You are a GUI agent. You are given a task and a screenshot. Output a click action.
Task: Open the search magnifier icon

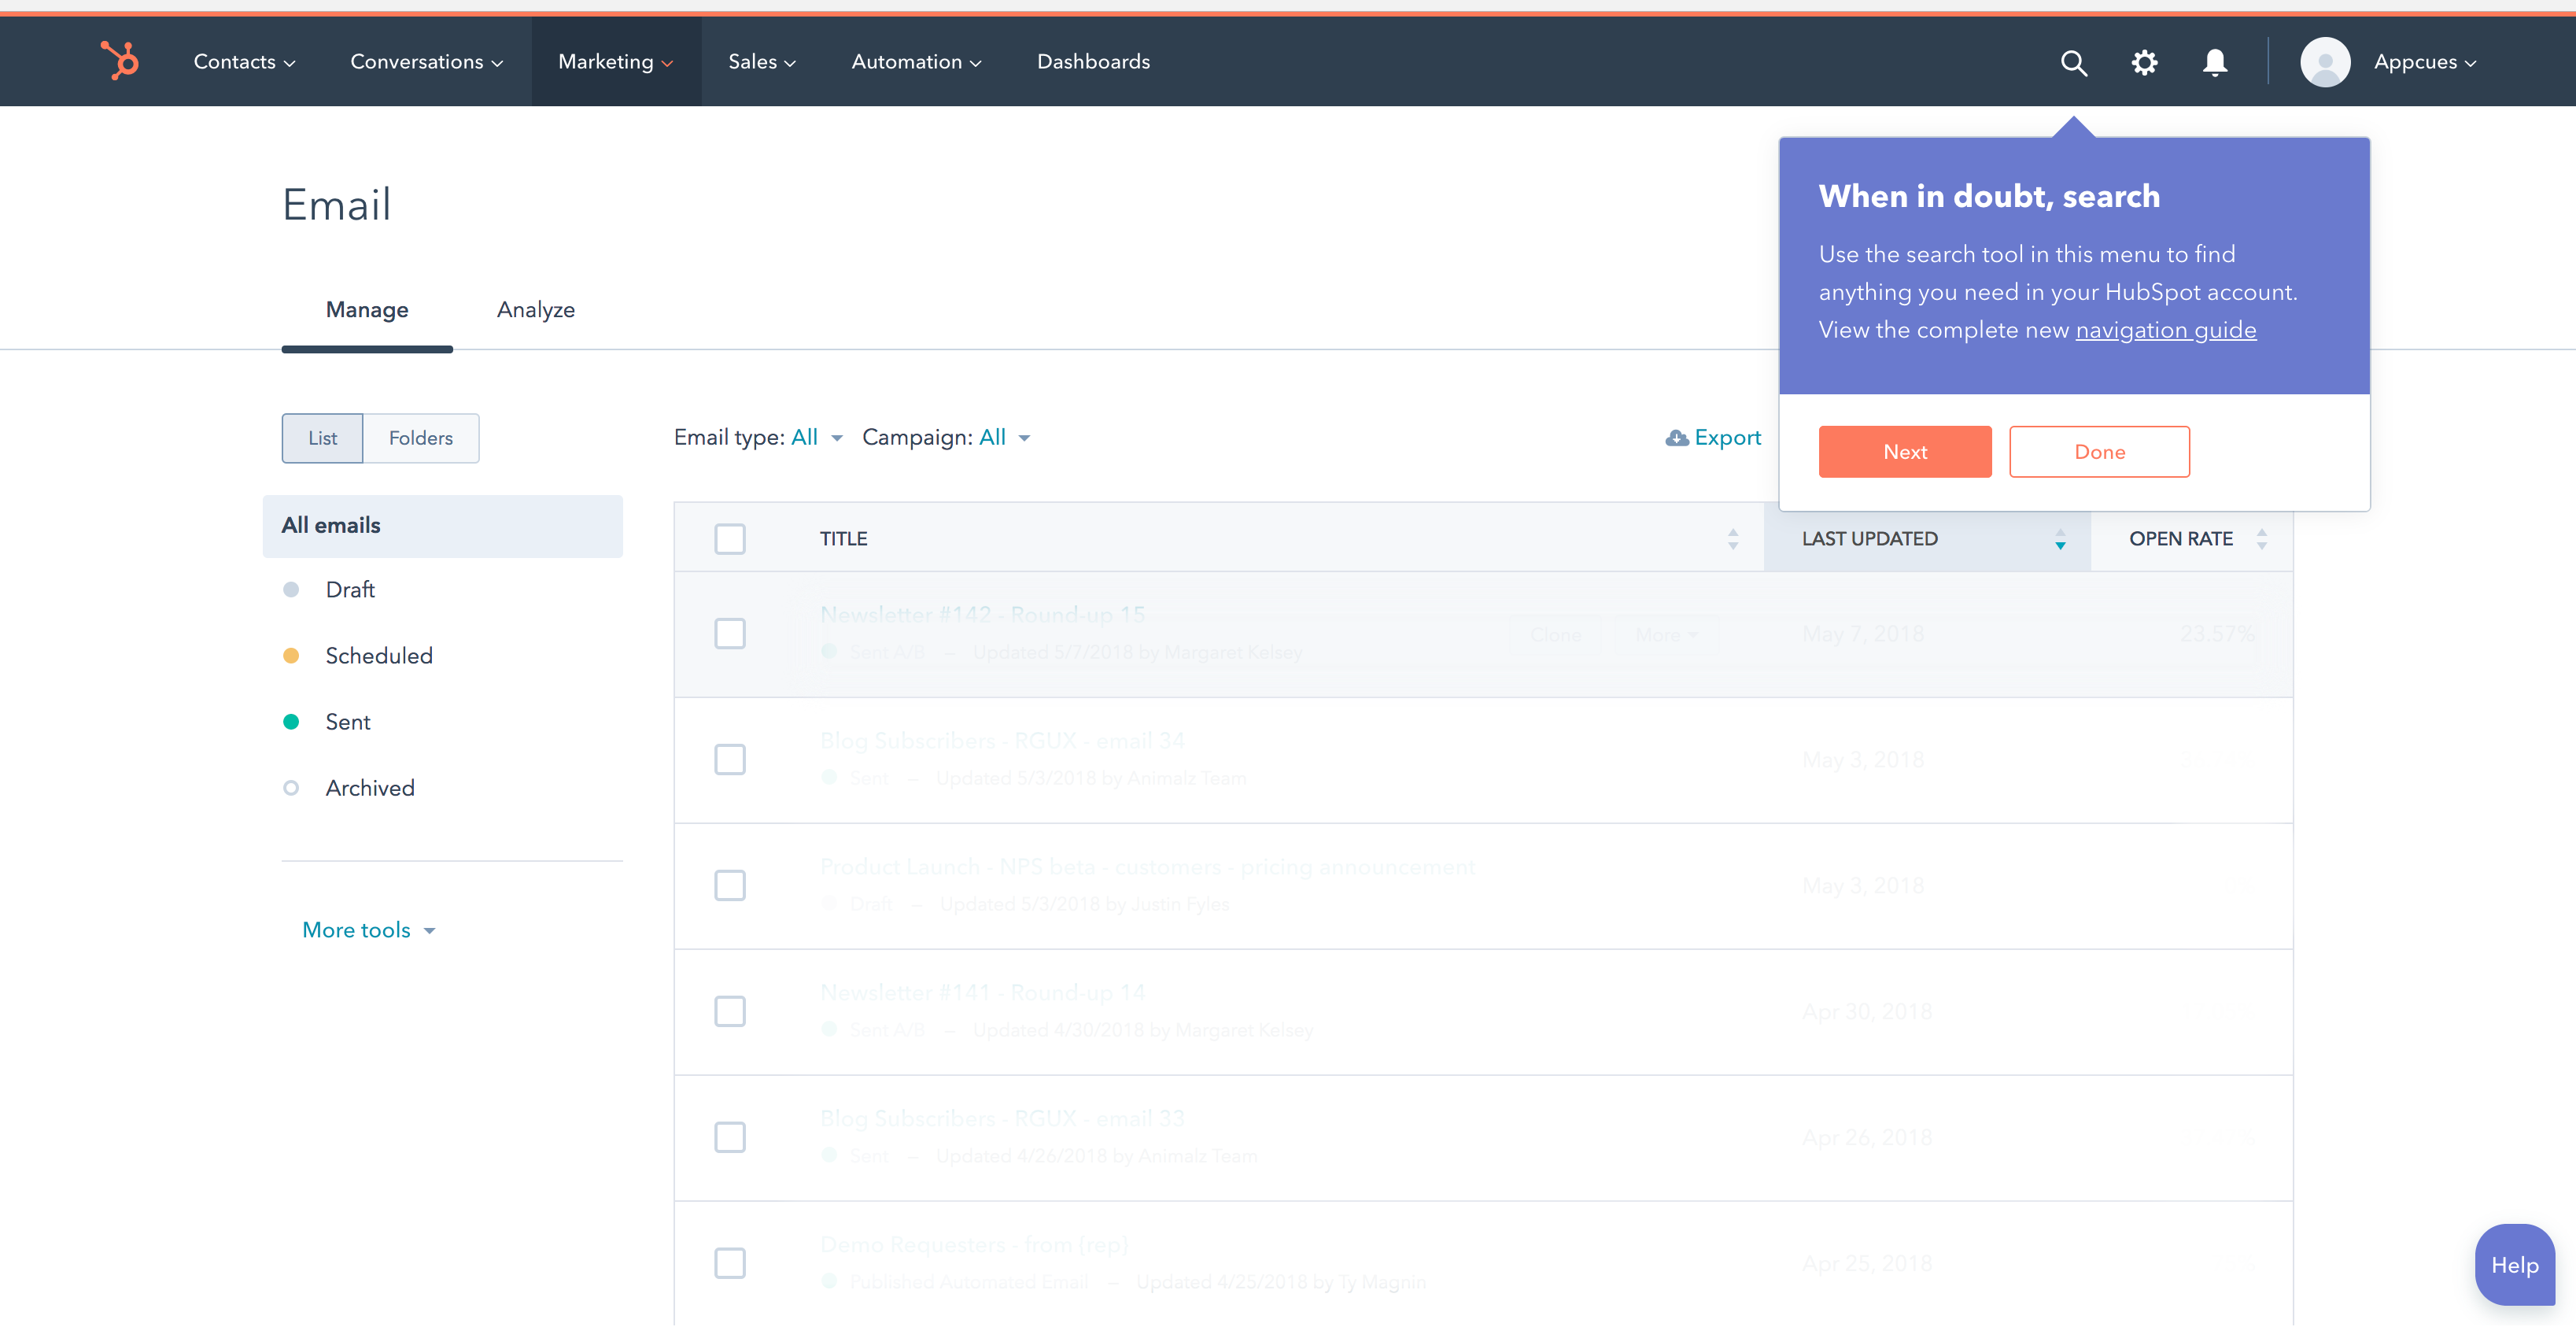[2073, 62]
